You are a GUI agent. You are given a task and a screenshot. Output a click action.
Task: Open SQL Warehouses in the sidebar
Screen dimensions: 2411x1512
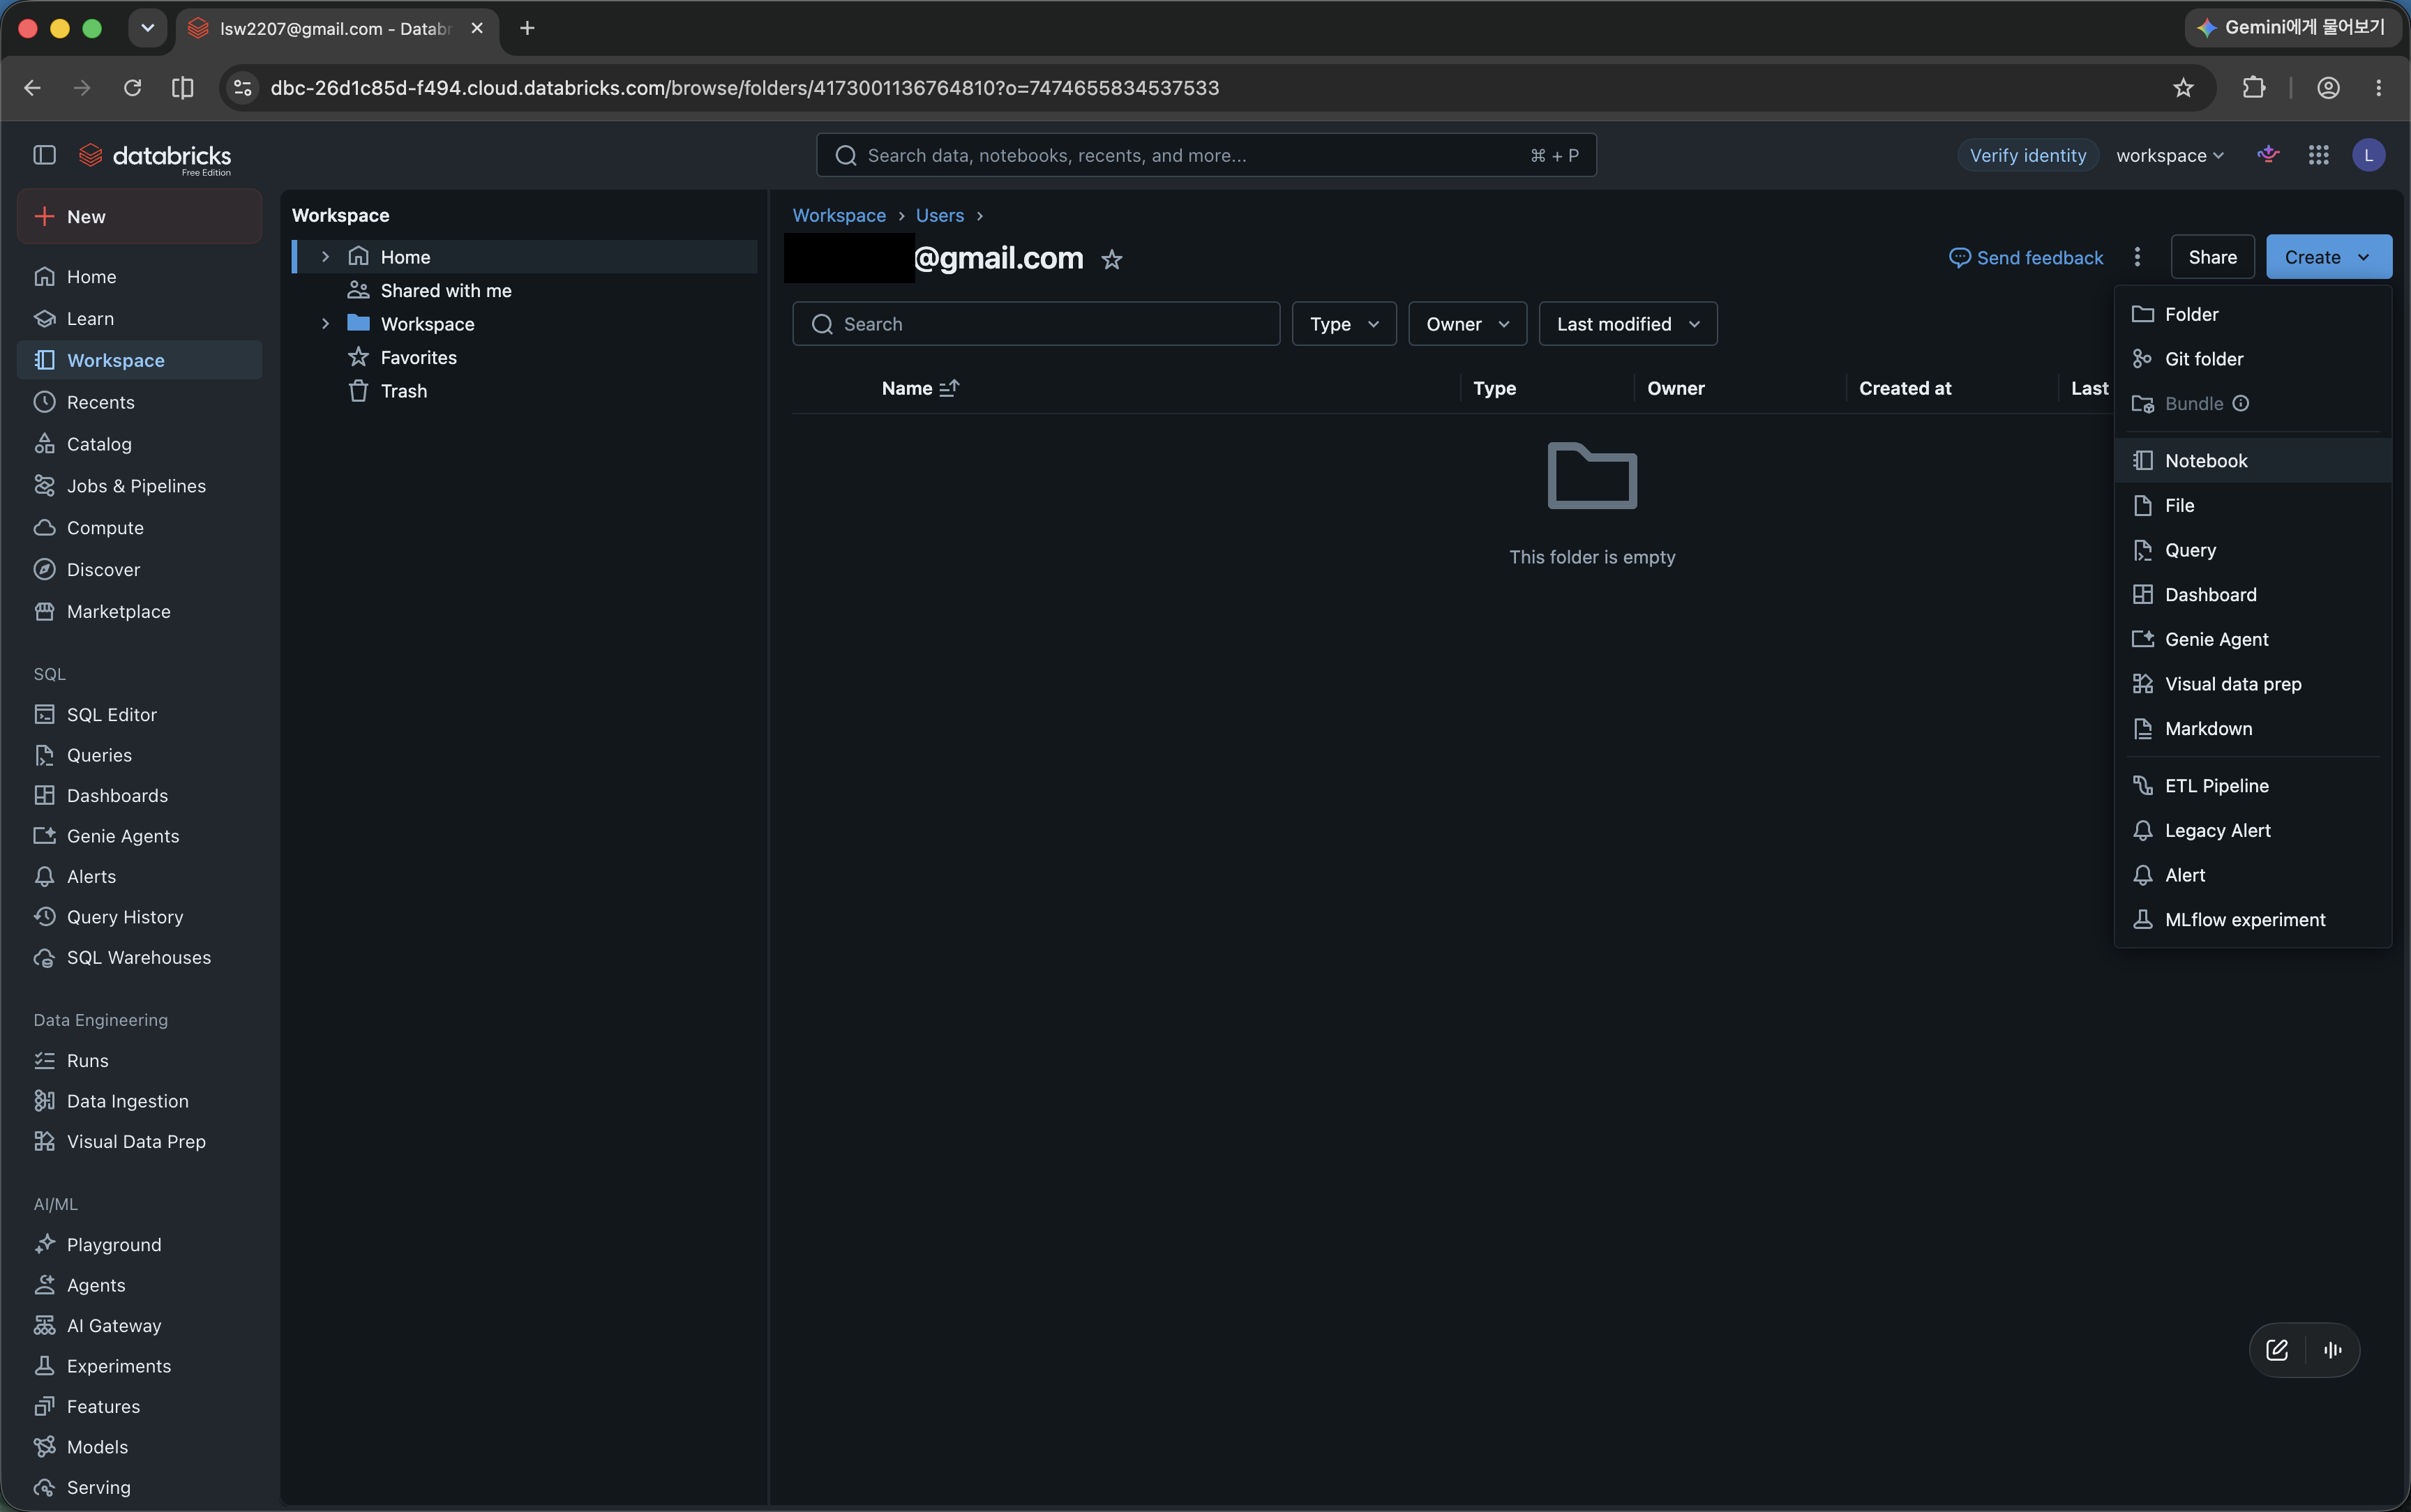coord(140,958)
